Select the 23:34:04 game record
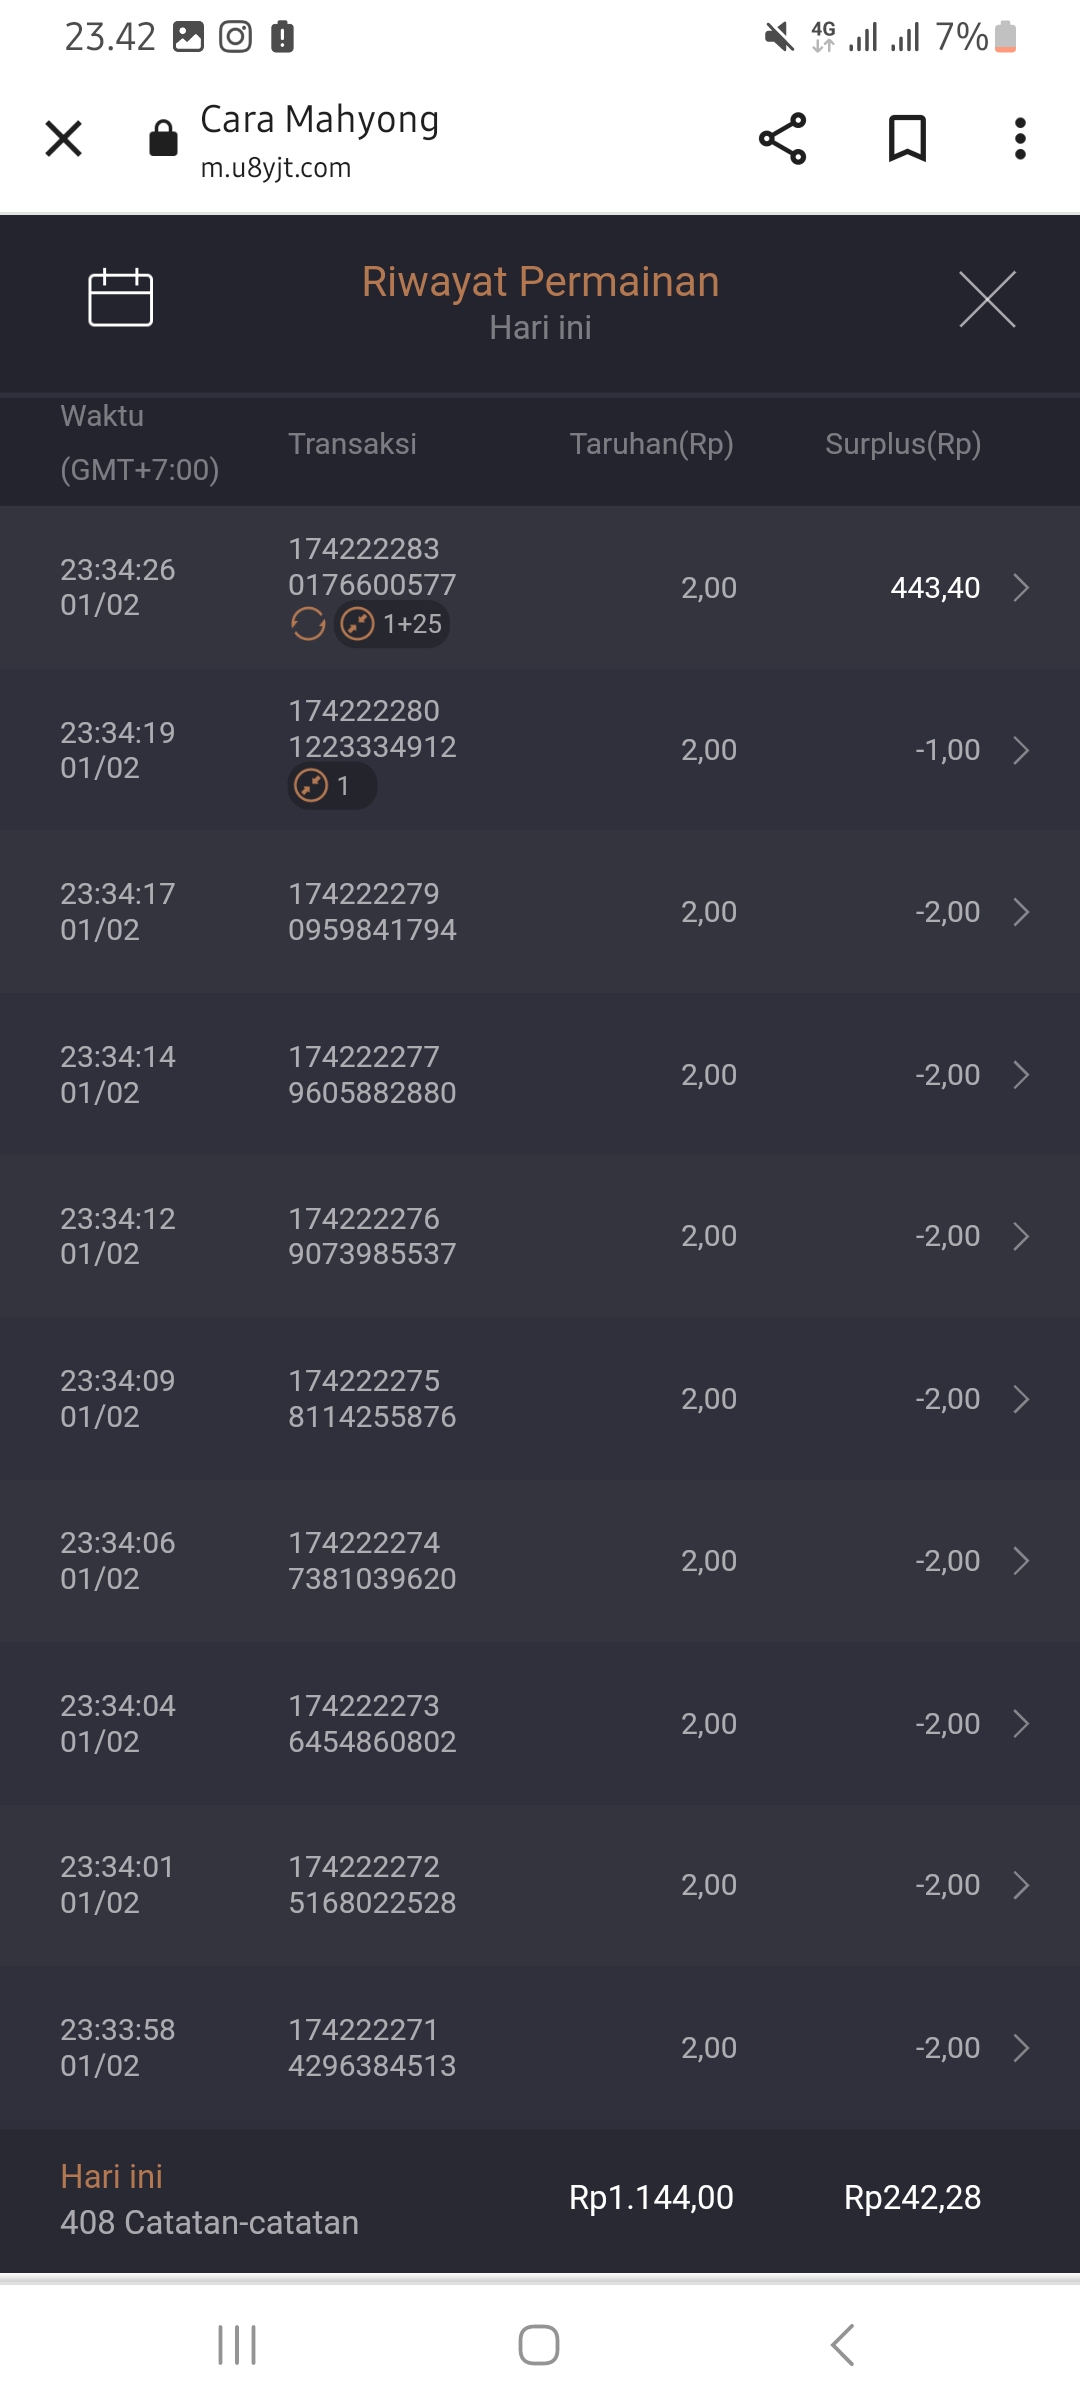 coord(540,1724)
